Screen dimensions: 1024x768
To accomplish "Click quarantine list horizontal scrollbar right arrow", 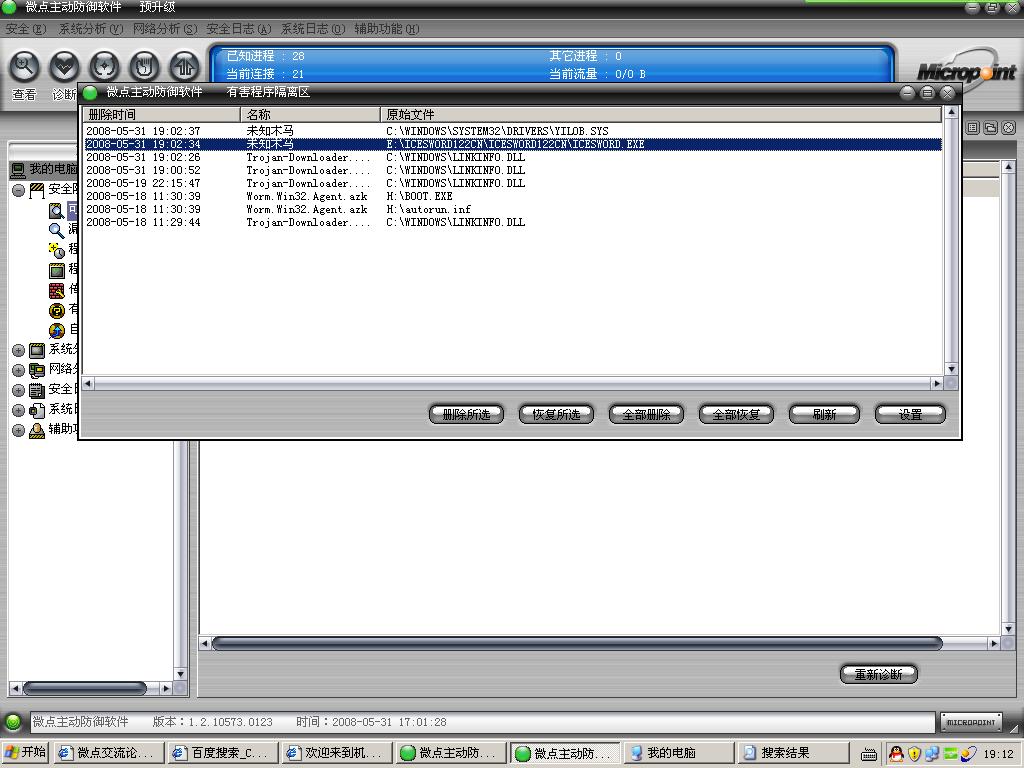I will point(937,383).
